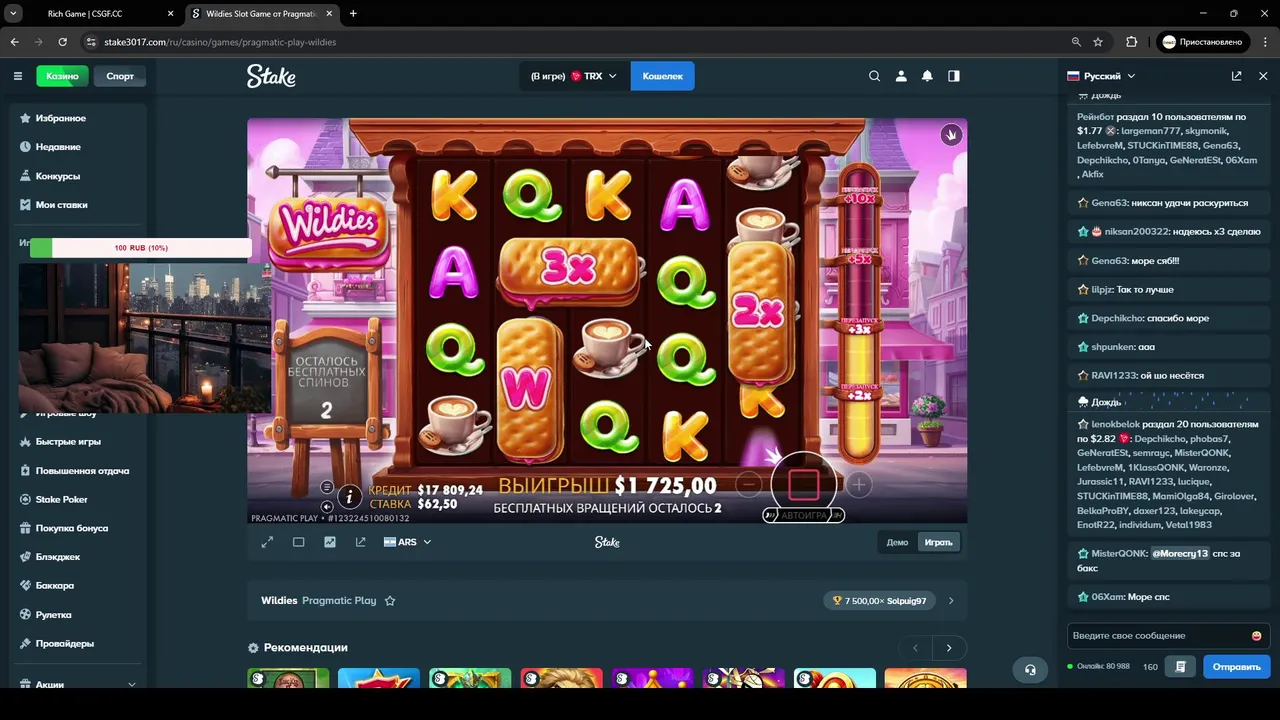Enable theater mode for the game

point(298,542)
